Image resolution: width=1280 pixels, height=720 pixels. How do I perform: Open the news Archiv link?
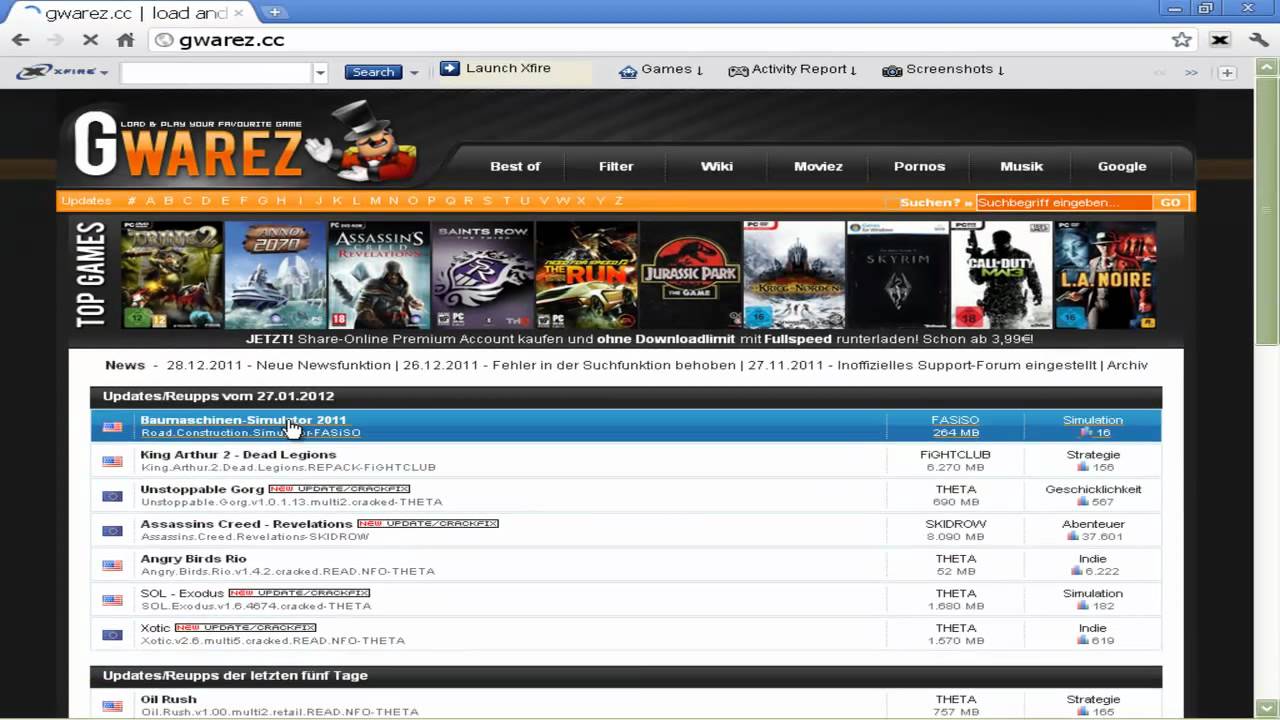coord(1127,366)
